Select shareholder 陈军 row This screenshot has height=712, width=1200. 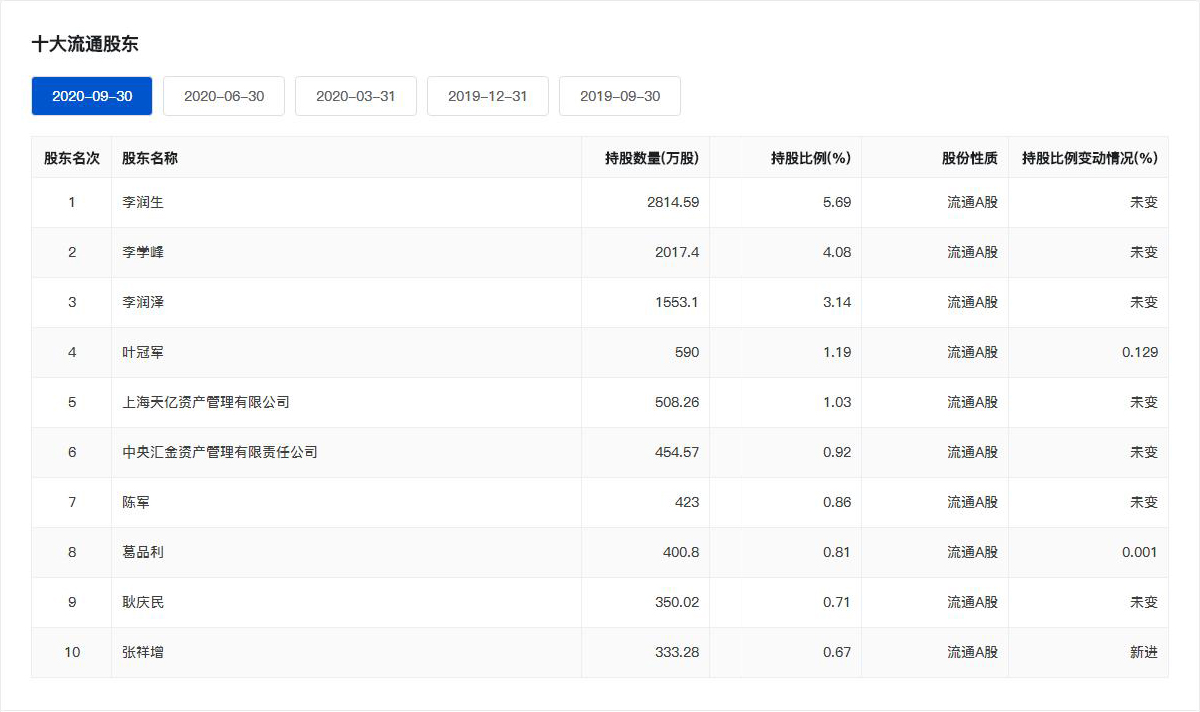click(x=136, y=502)
